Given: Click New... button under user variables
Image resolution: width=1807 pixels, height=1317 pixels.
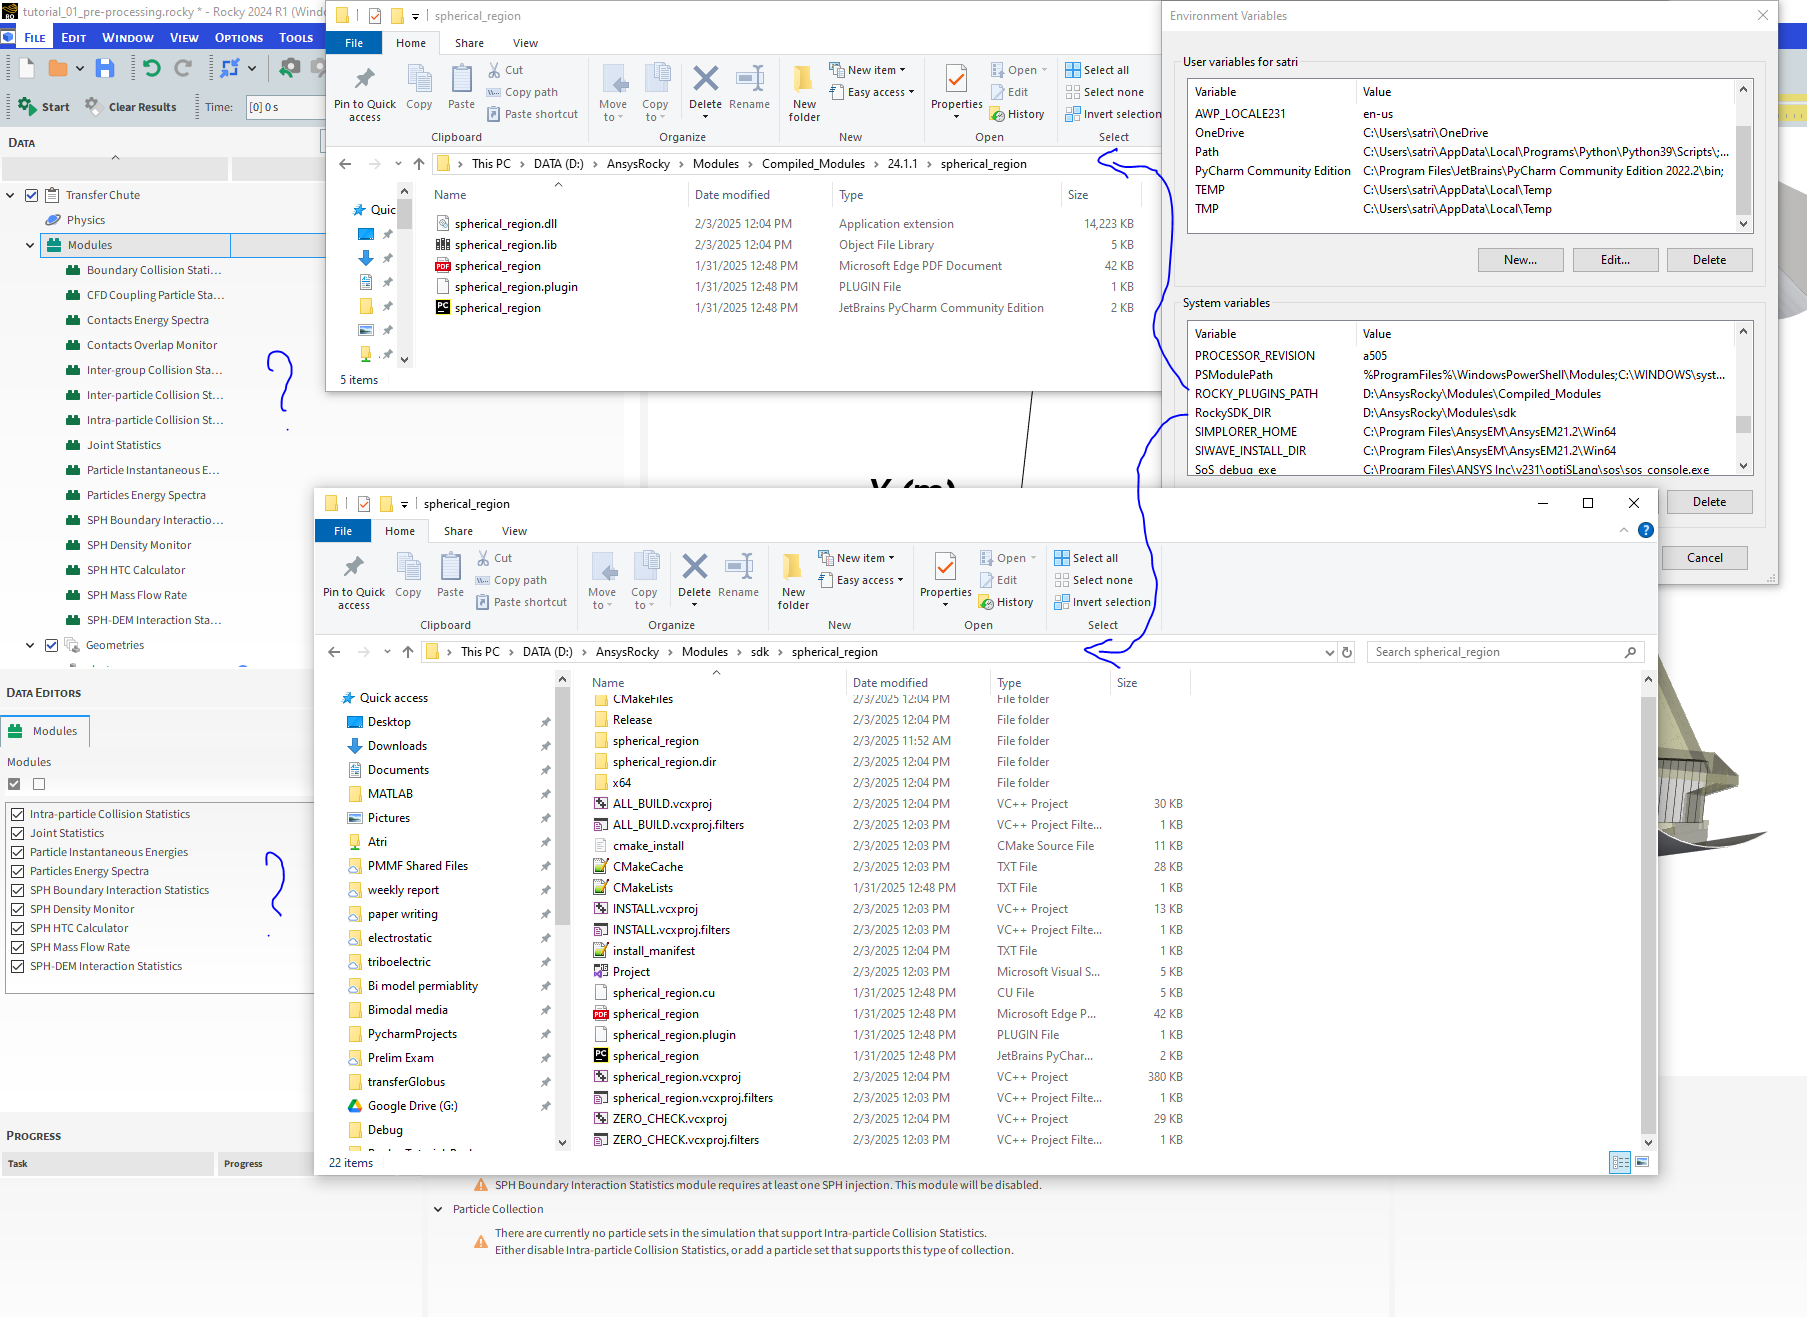Looking at the screenshot, I should point(1520,260).
